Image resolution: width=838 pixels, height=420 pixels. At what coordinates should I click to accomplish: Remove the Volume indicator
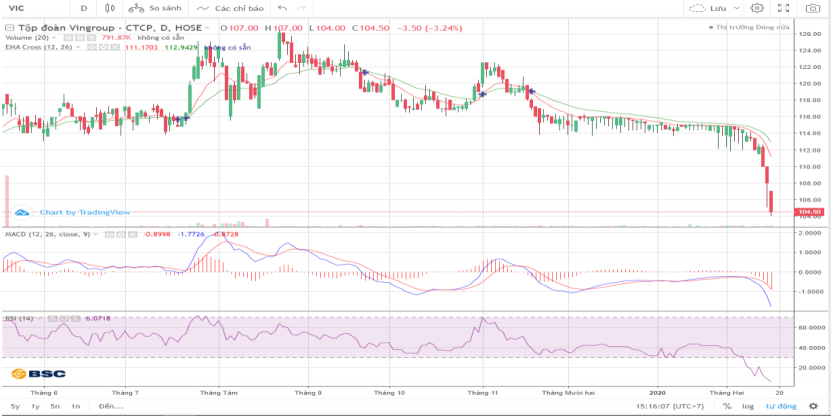(91, 38)
